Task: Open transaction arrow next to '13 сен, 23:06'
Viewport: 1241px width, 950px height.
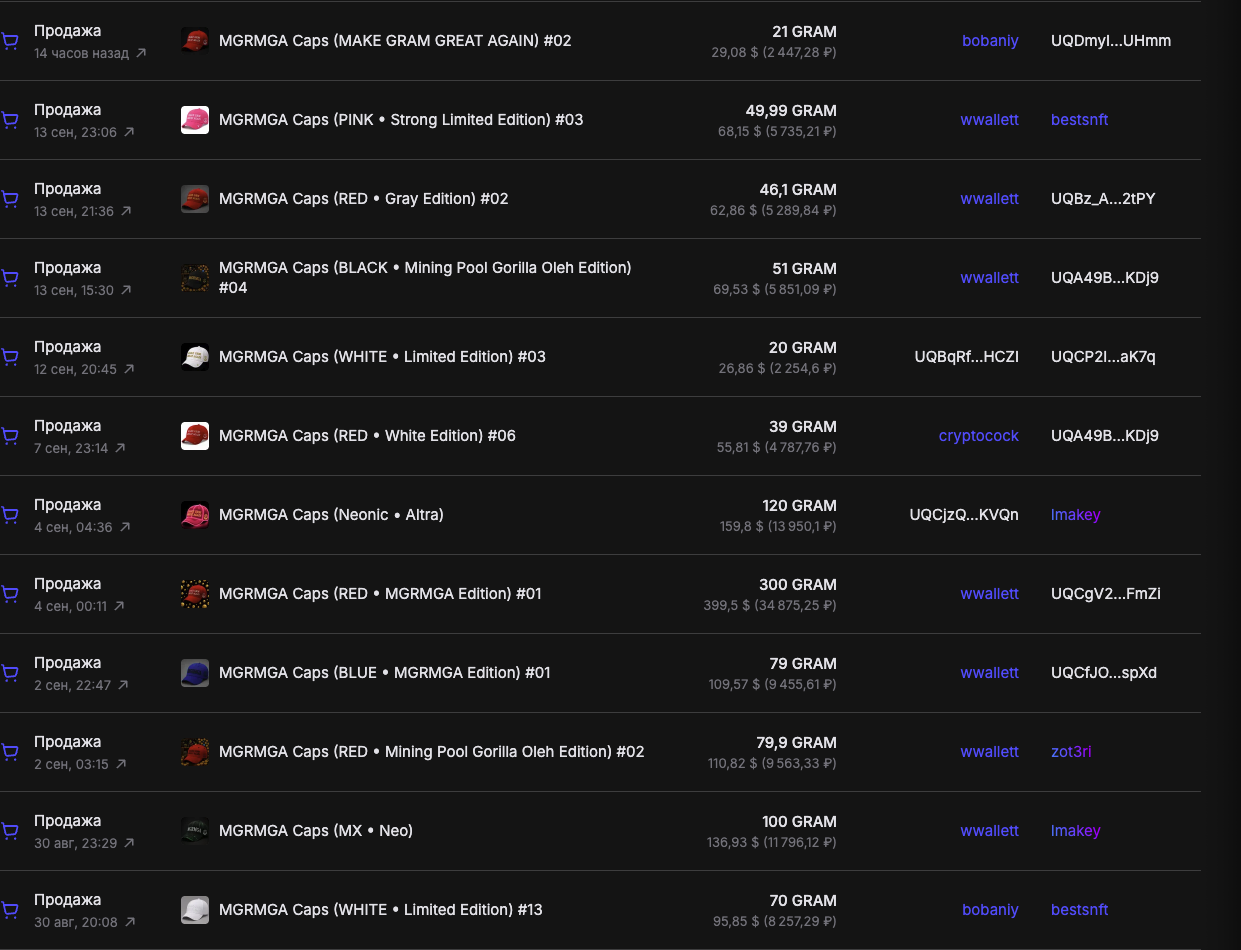Action: 129,132
